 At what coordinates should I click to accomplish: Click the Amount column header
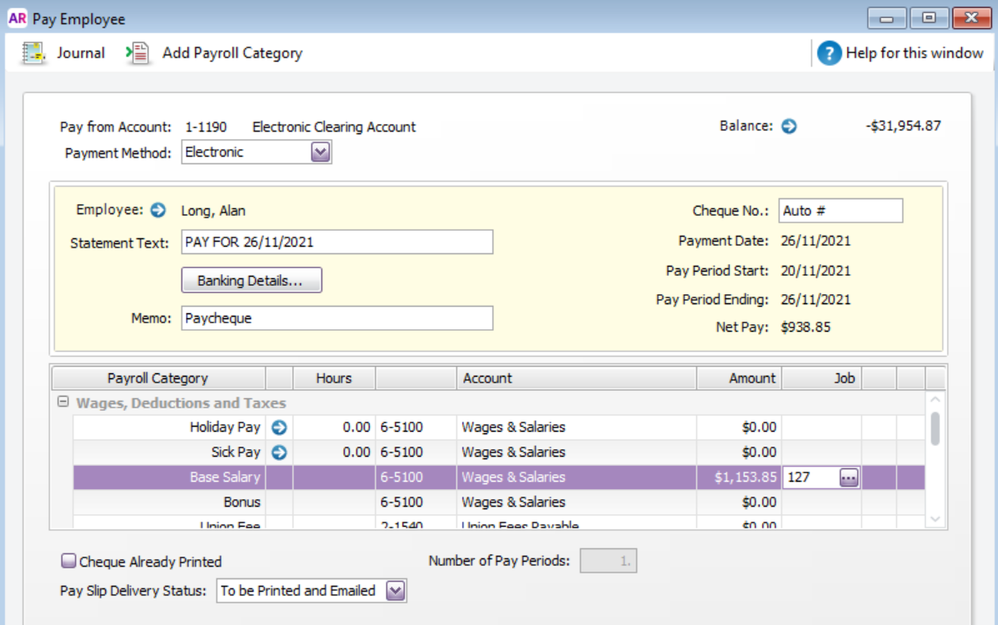pos(739,378)
